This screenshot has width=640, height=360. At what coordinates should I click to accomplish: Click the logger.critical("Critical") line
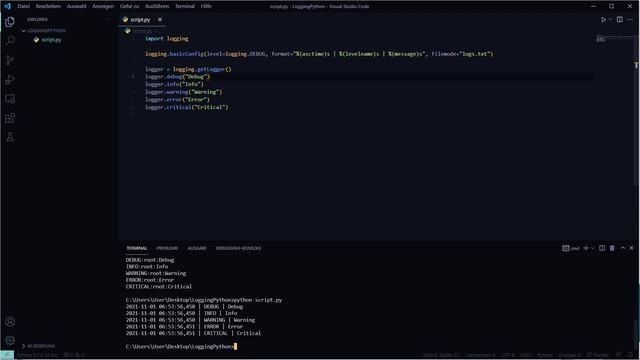click(x=187, y=107)
